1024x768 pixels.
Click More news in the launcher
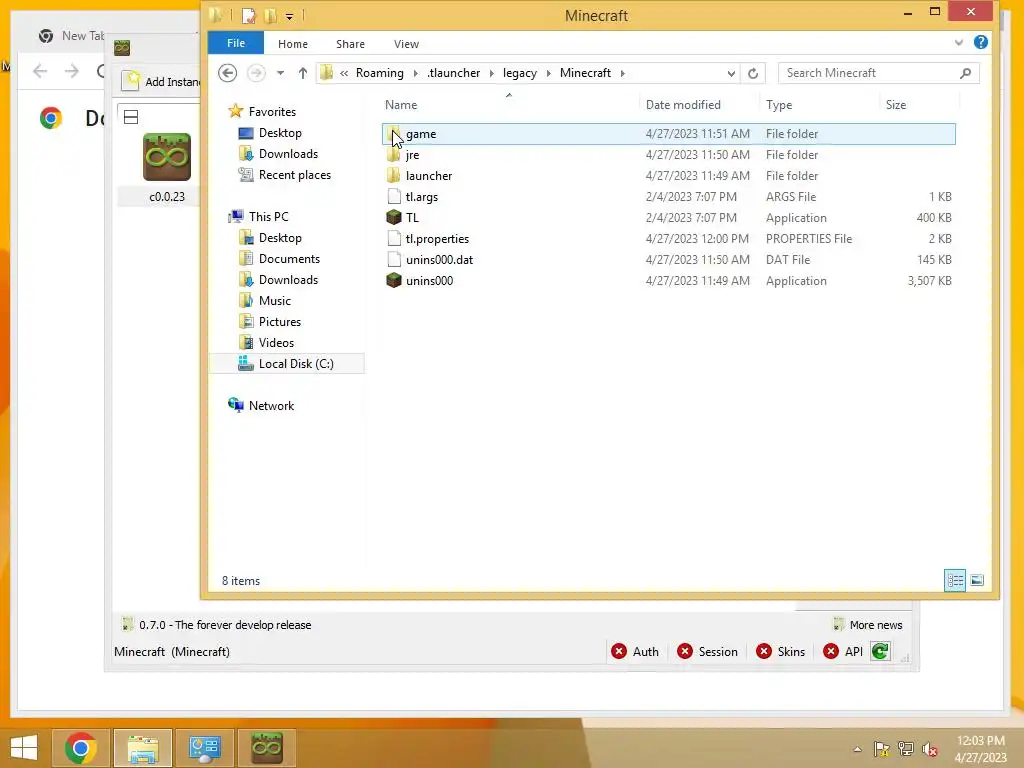(868, 625)
